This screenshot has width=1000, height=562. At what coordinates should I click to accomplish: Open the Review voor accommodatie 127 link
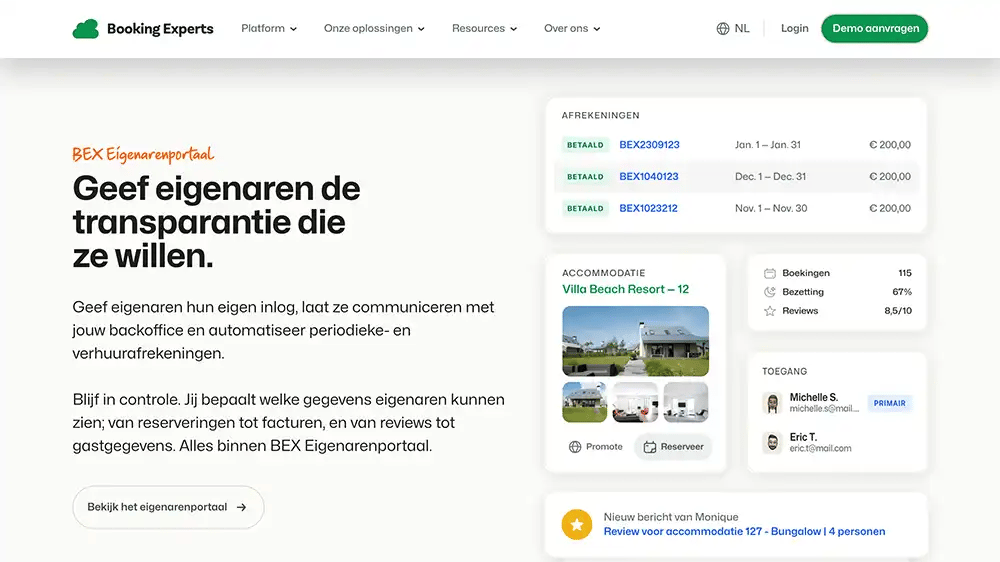pos(744,532)
